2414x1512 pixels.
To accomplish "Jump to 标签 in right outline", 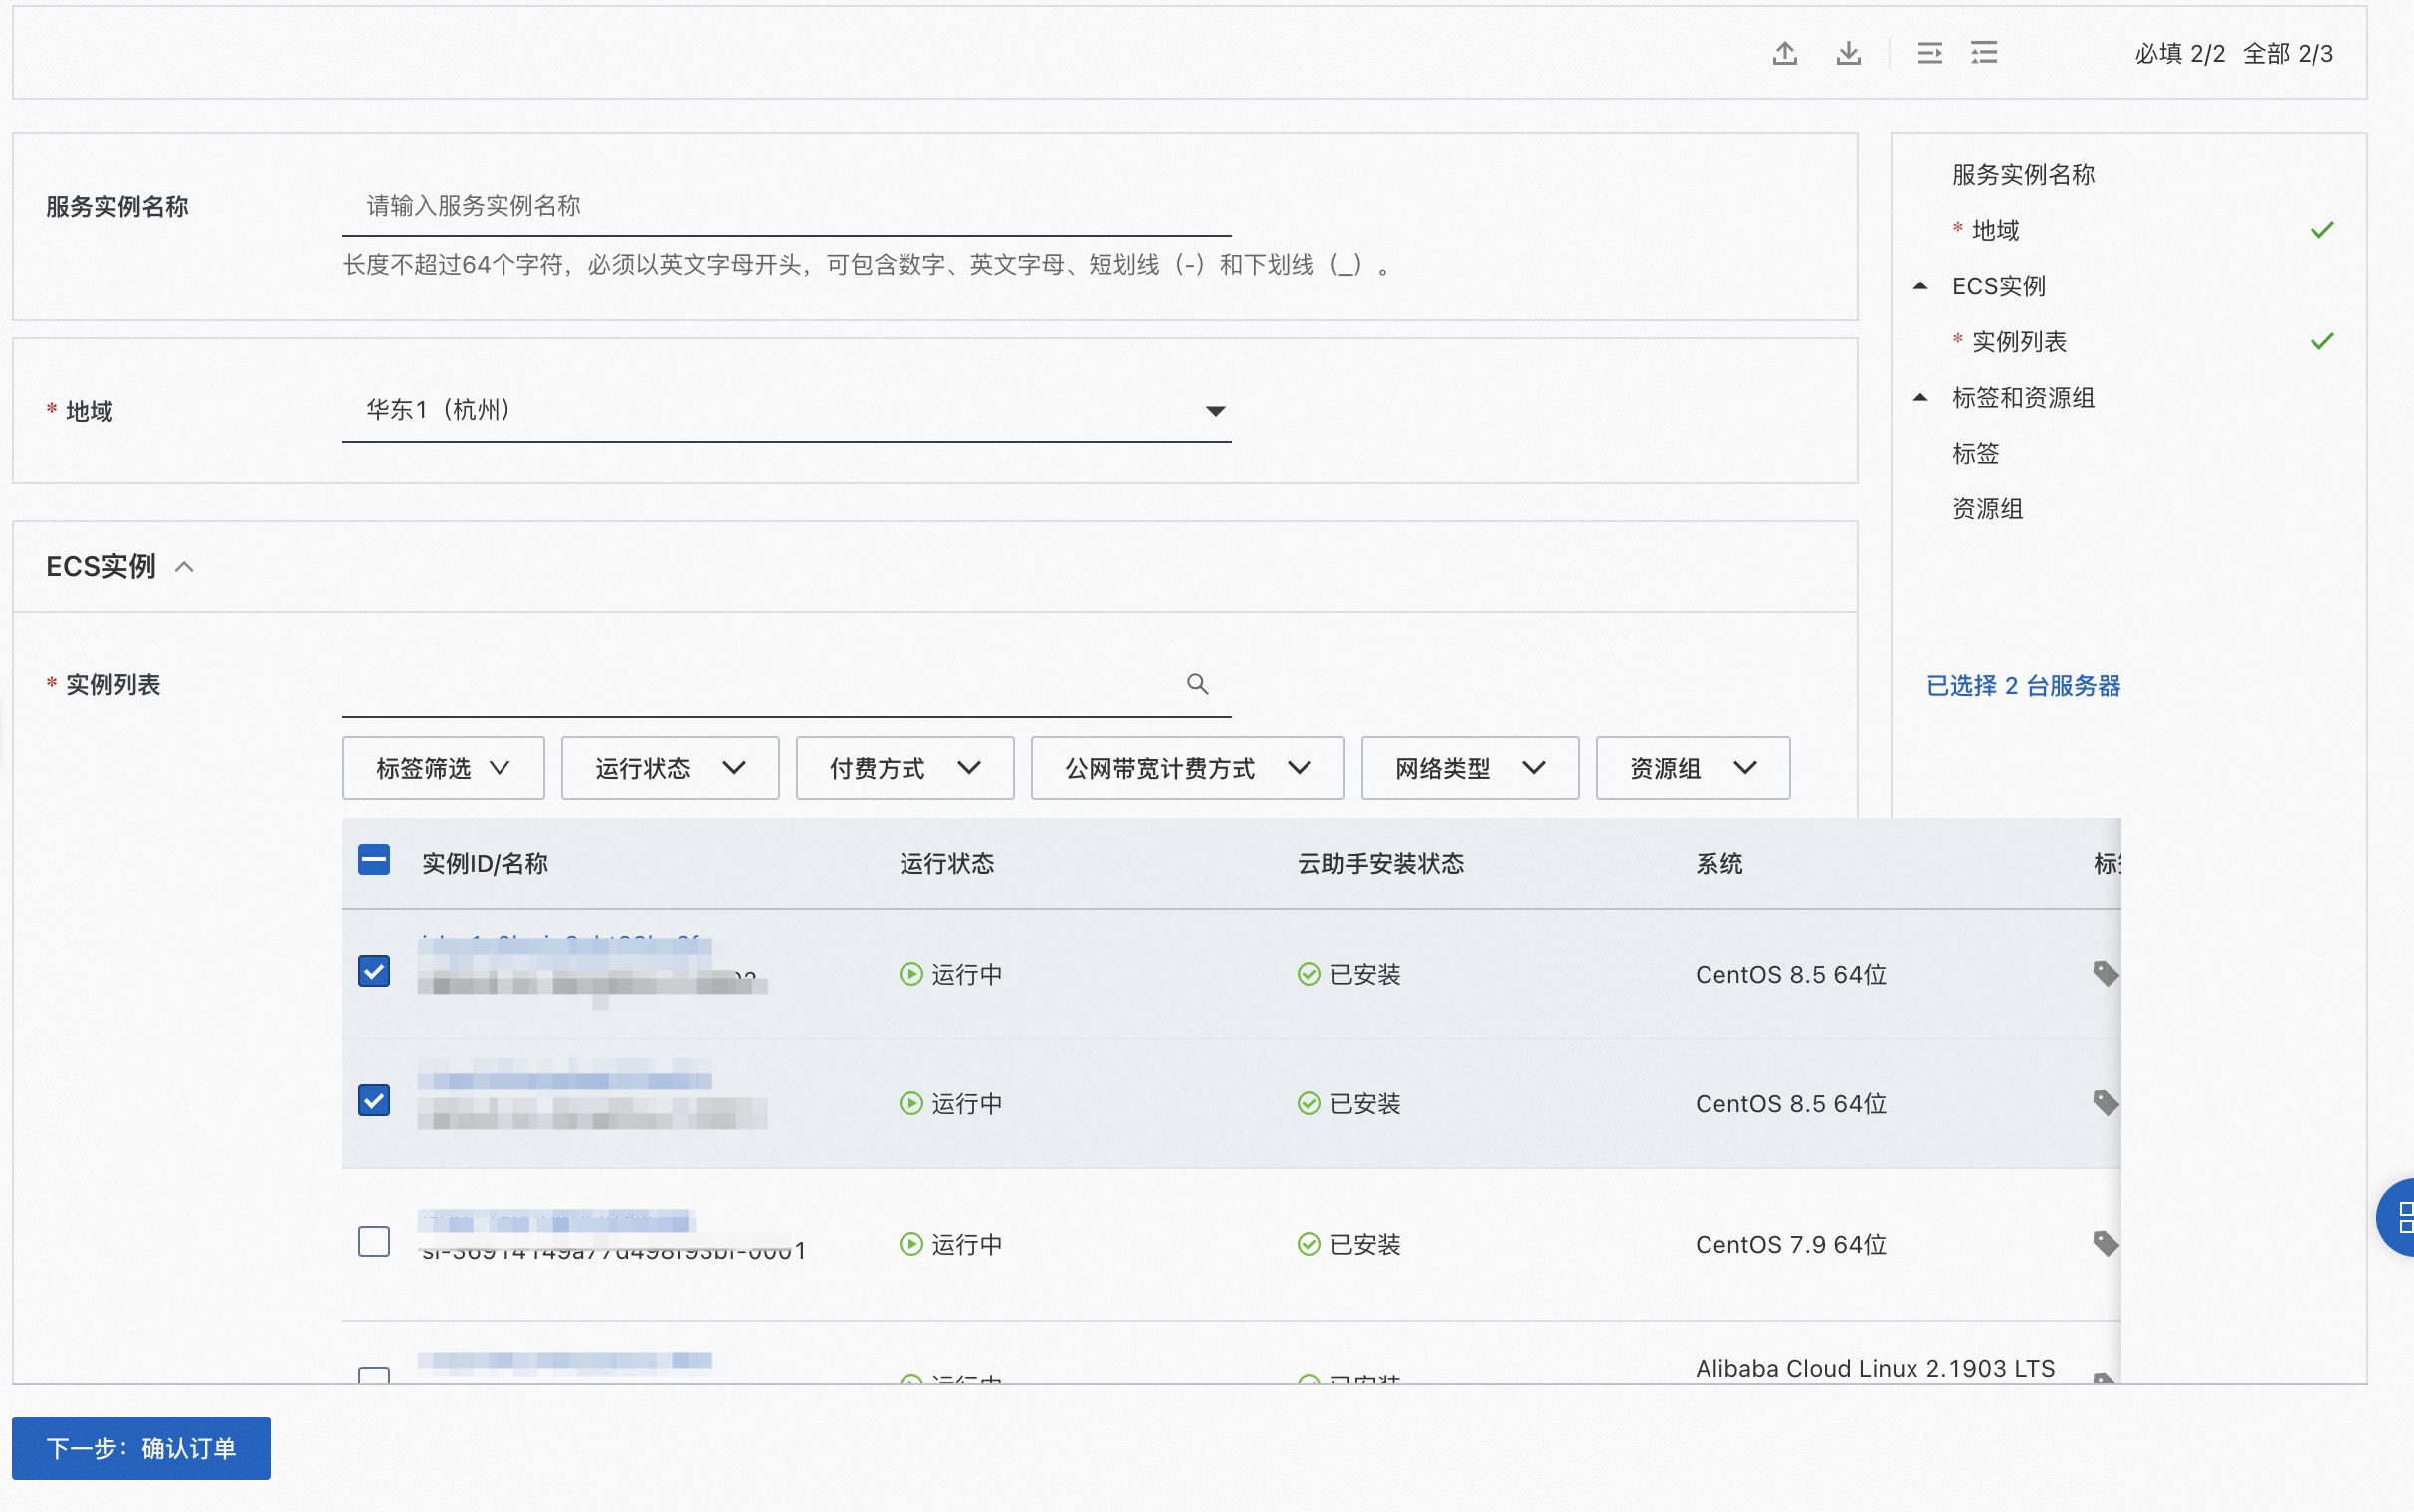I will pos(1976,453).
